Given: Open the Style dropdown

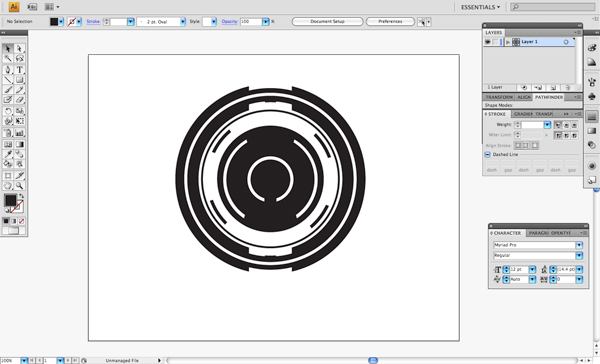Looking at the screenshot, I should (x=214, y=22).
